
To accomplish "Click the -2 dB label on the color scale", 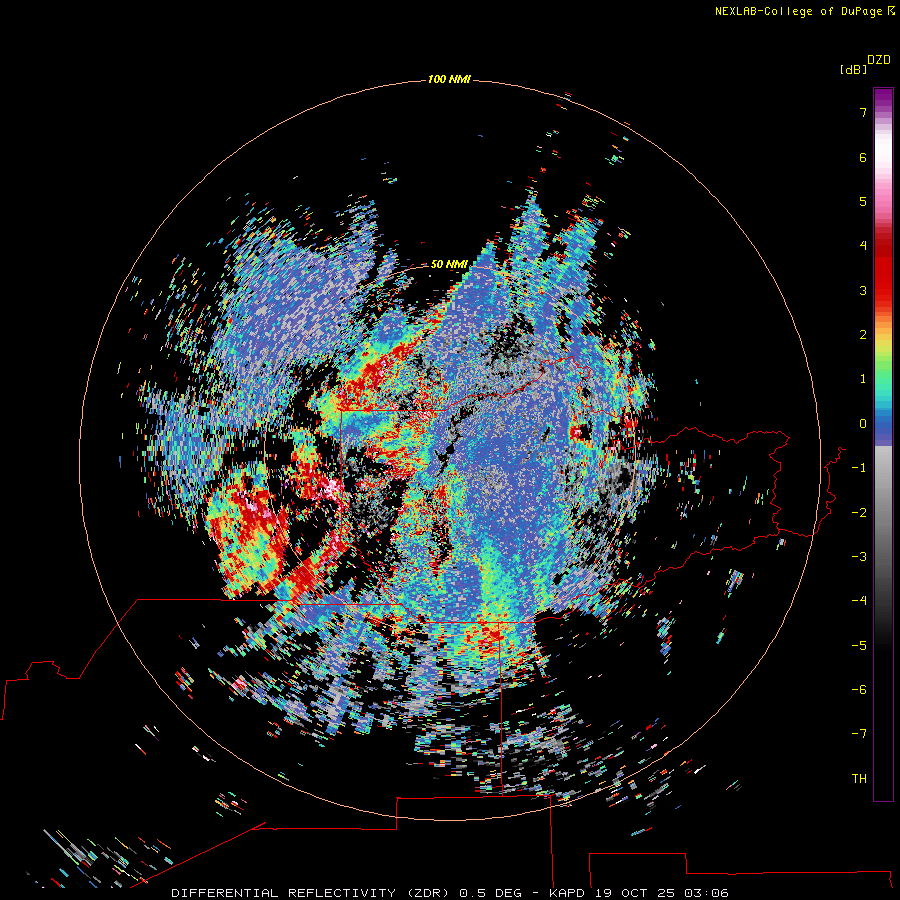I will [x=859, y=513].
